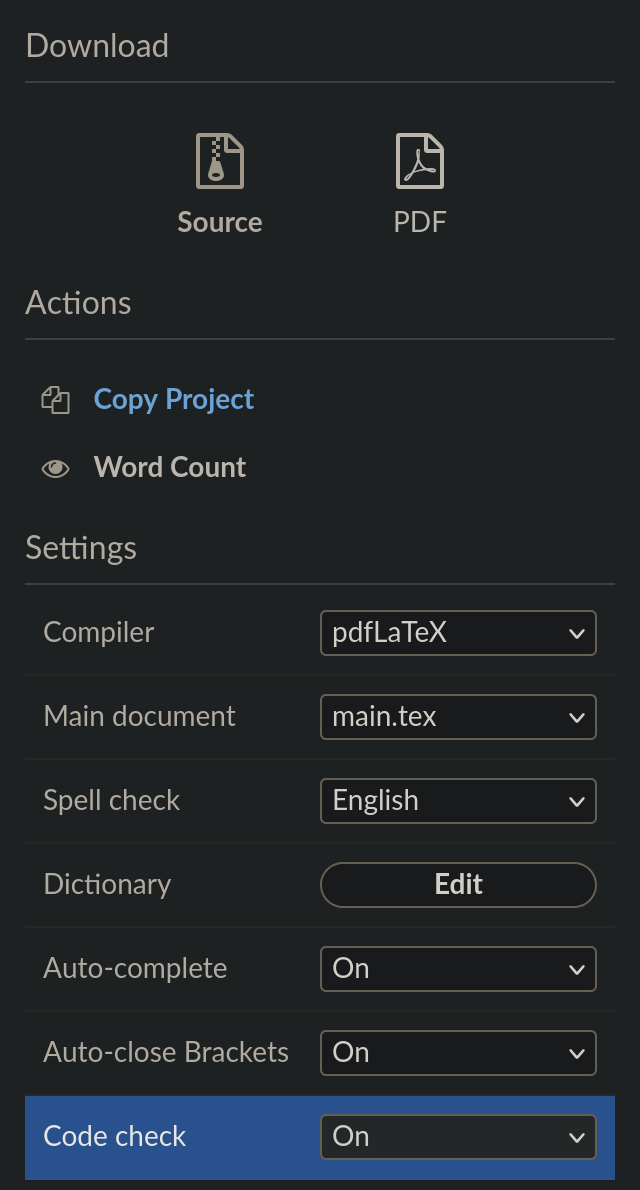The height and width of the screenshot is (1190, 640).
Task: Click the chevron arrow in the Main document box
Action: pos(575,718)
